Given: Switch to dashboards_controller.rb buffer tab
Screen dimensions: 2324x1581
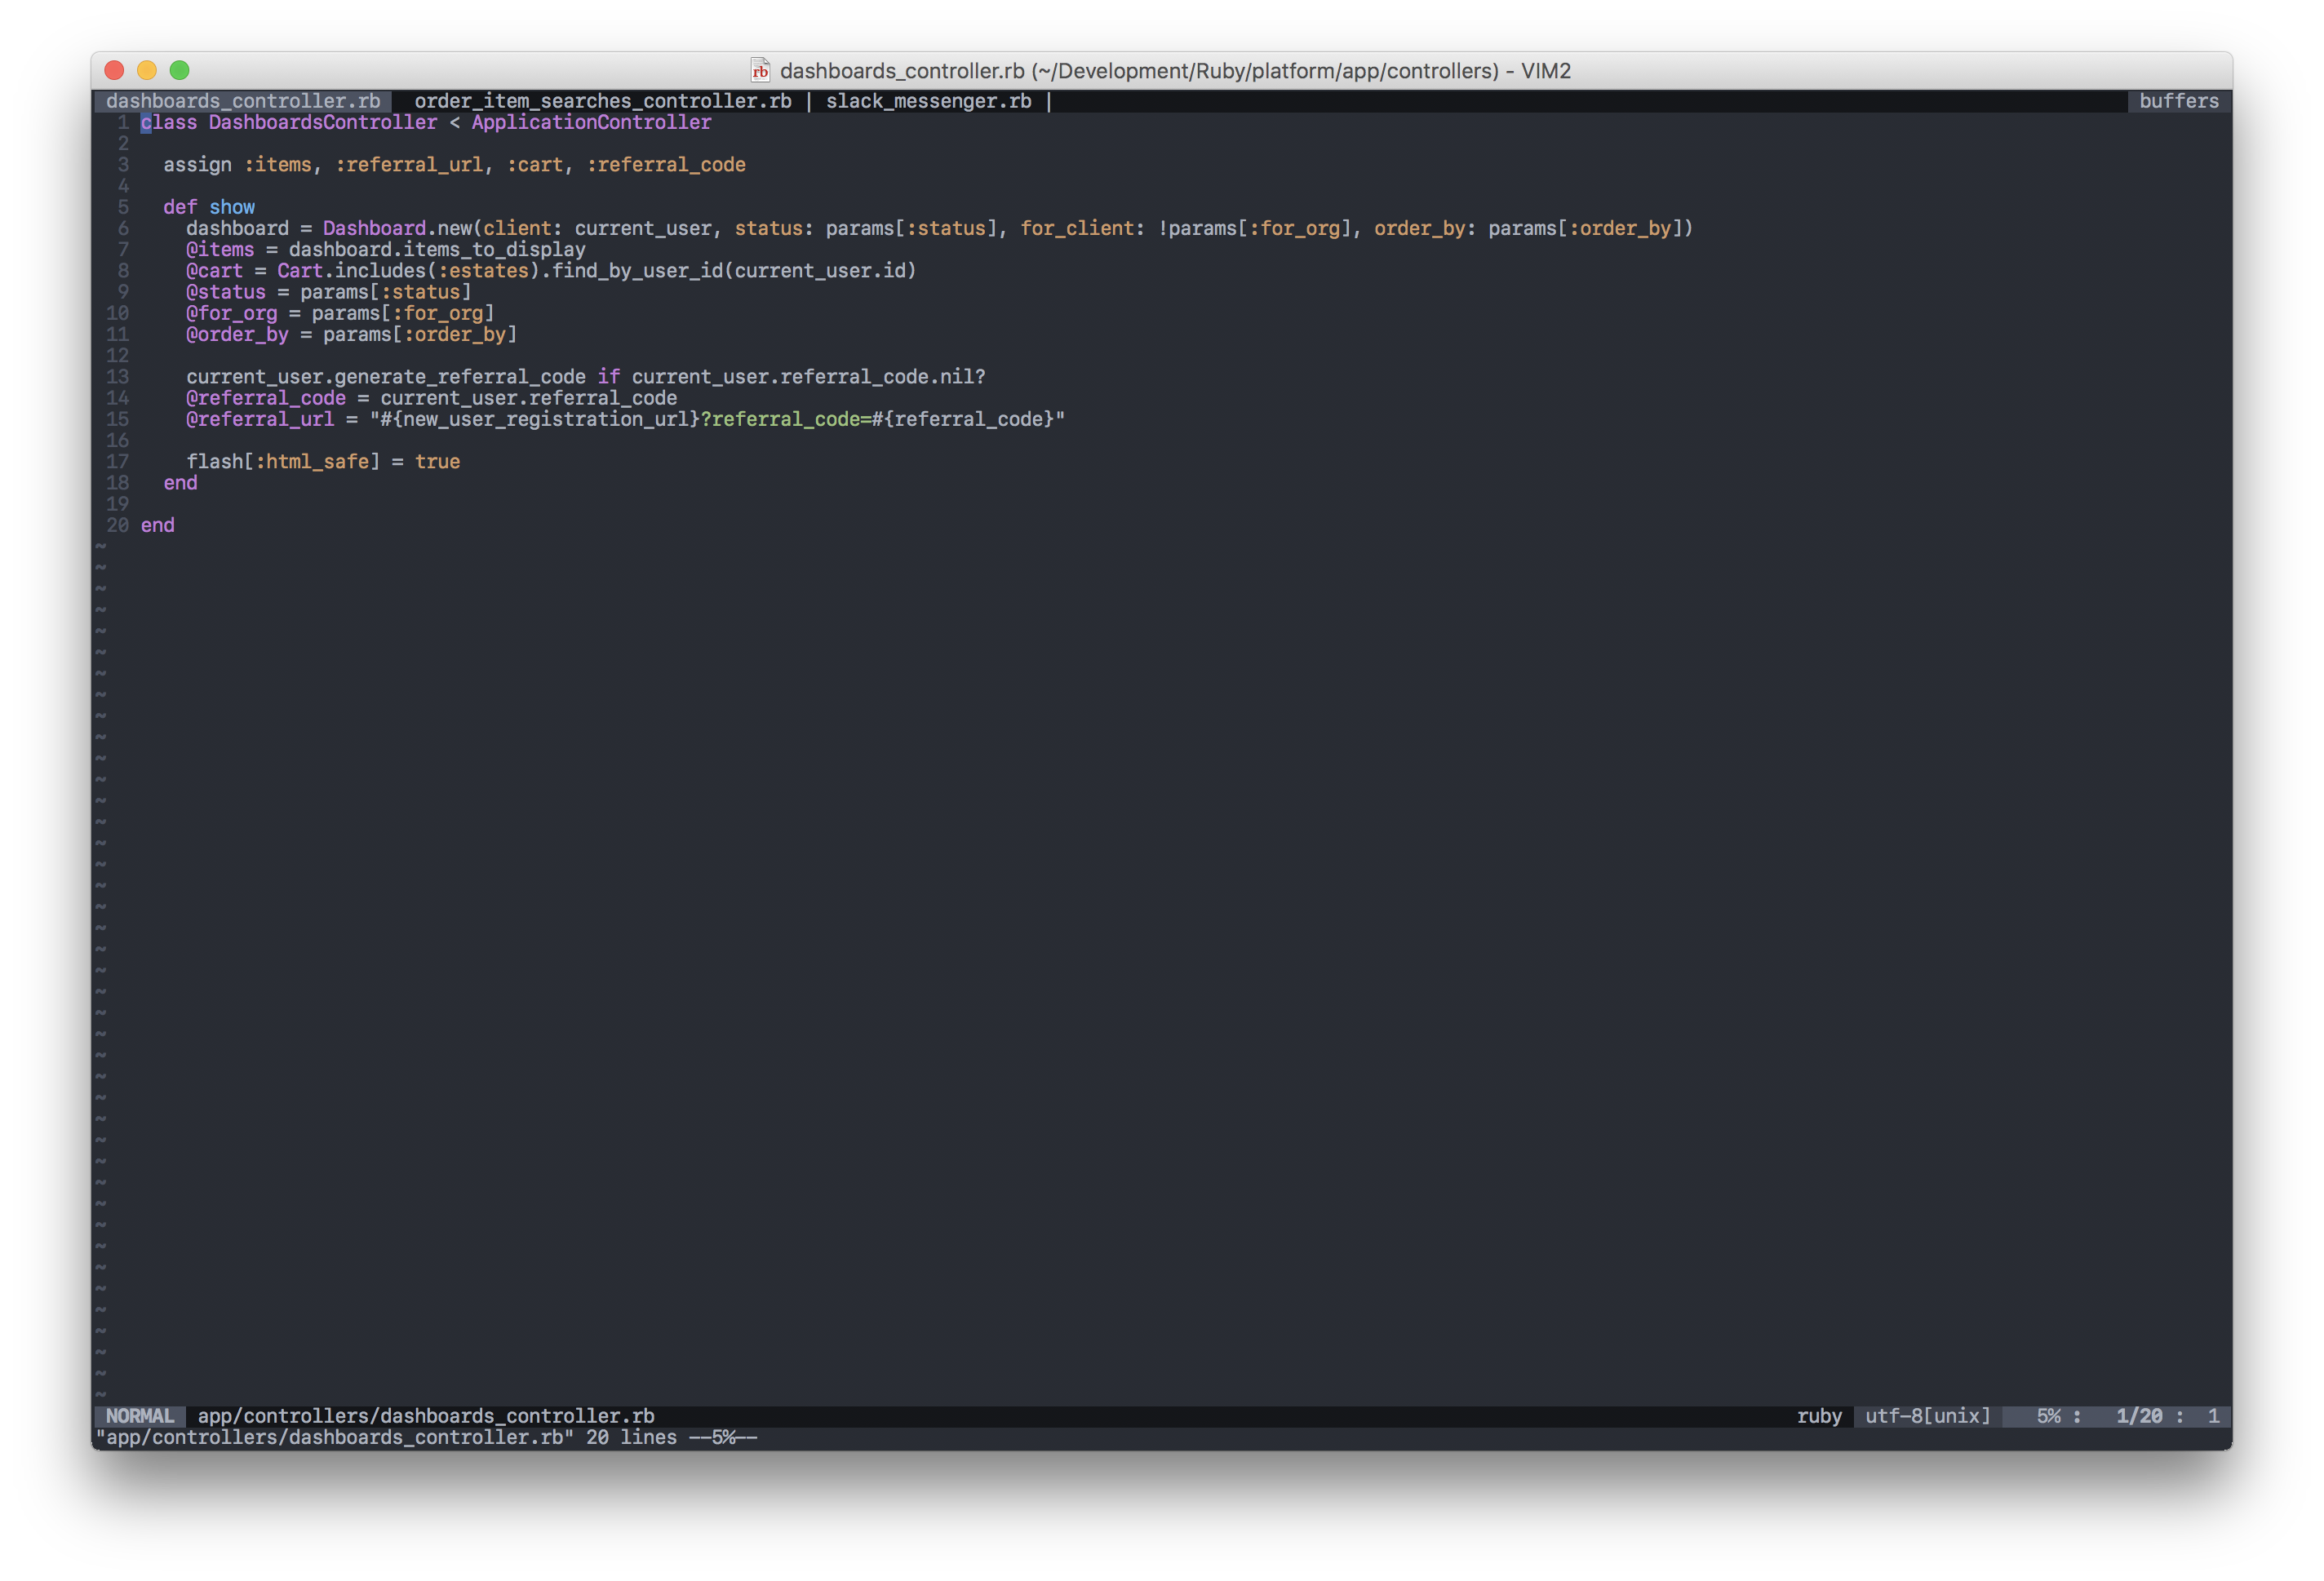Looking at the screenshot, I should pyautogui.click(x=243, y=101).
